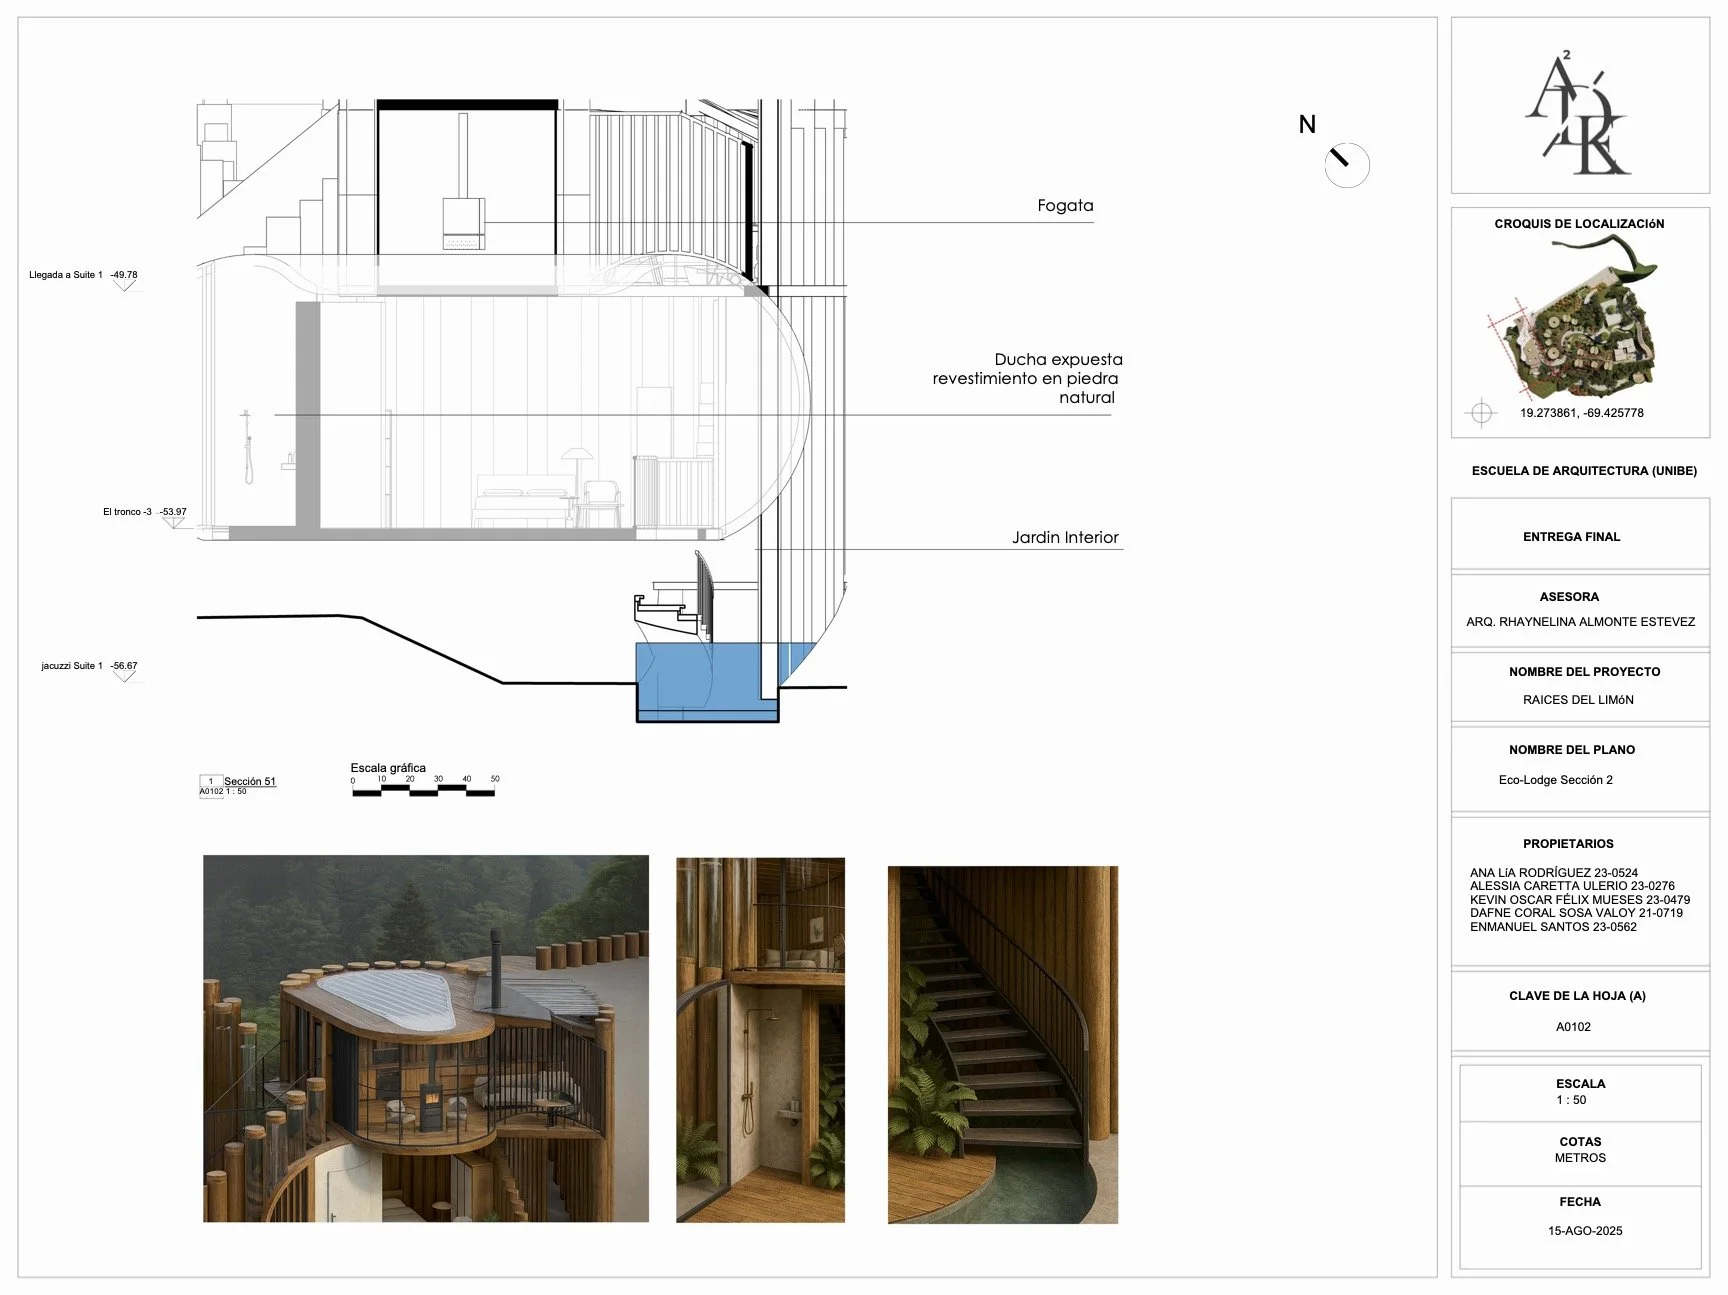Select the METROS units value

click(1580, 1158)
